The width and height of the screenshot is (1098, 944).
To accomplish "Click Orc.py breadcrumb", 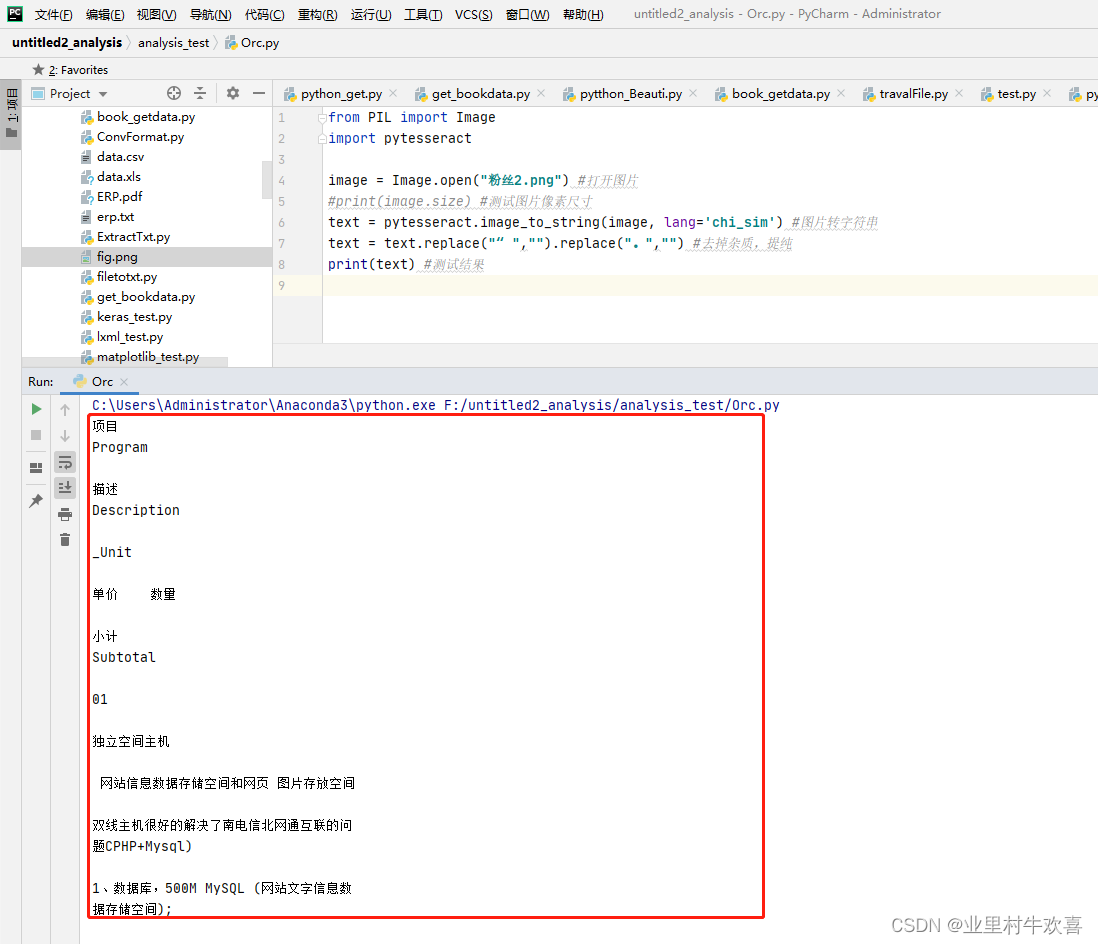I will (252, 43).
